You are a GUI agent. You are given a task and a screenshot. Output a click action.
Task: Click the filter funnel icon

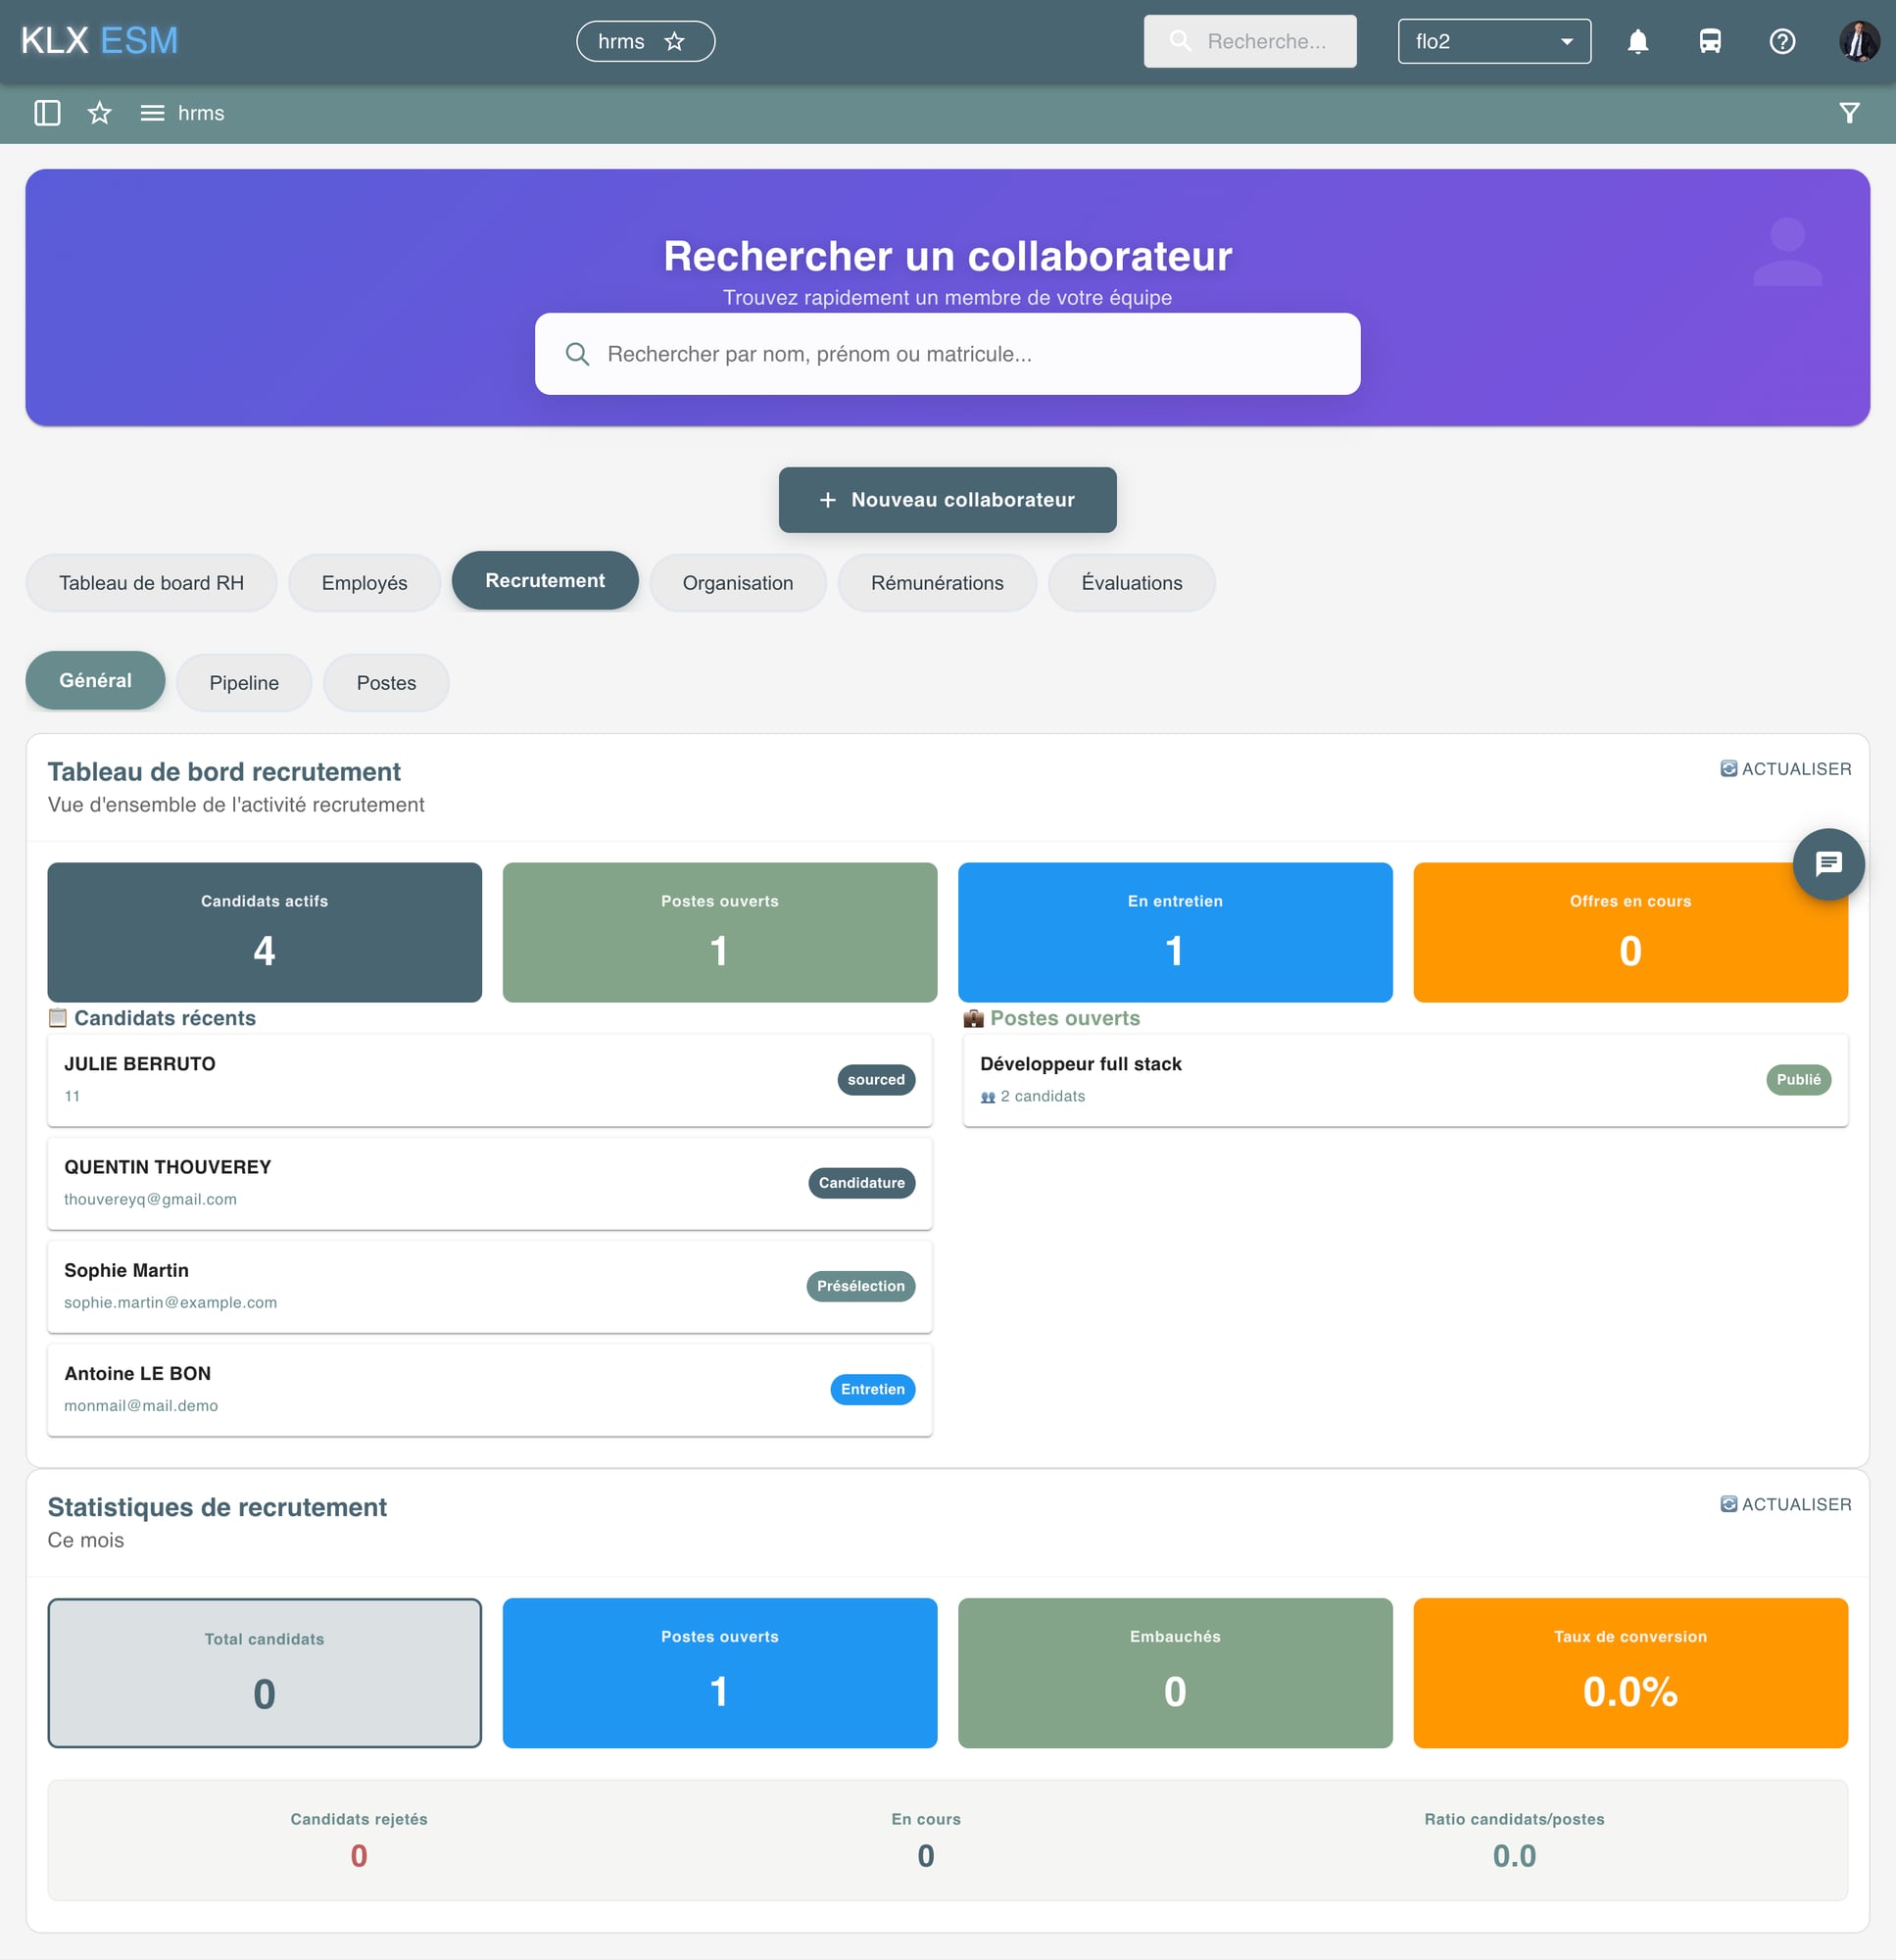click(x=1849, y=113)
